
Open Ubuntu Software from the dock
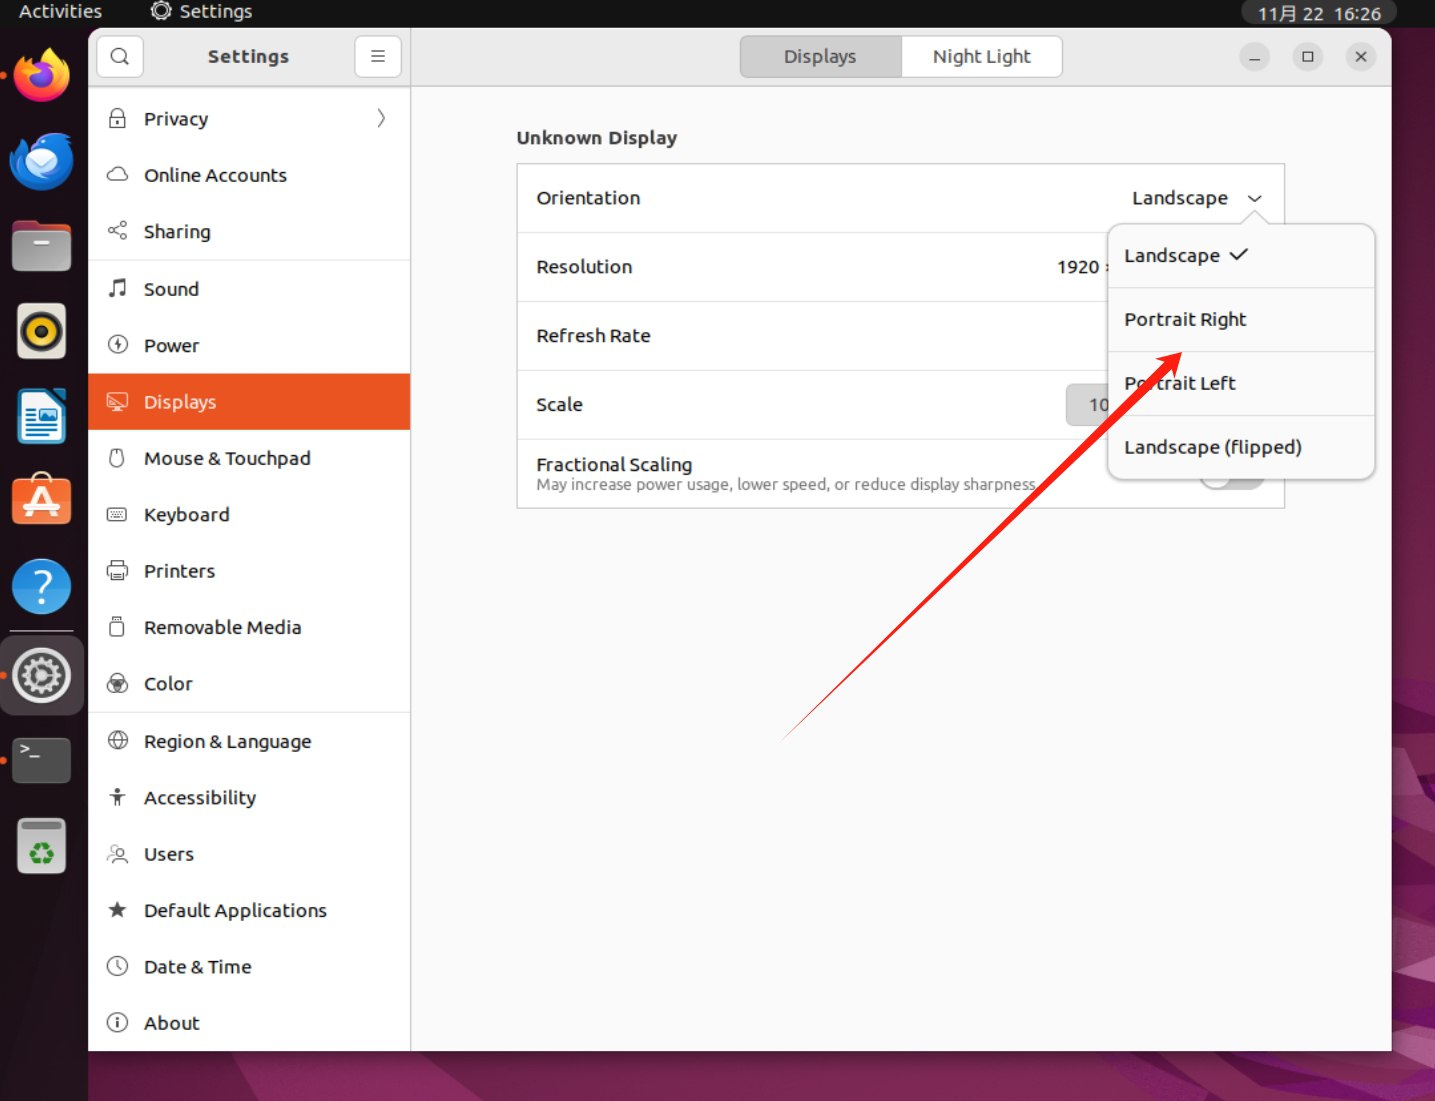41,501
